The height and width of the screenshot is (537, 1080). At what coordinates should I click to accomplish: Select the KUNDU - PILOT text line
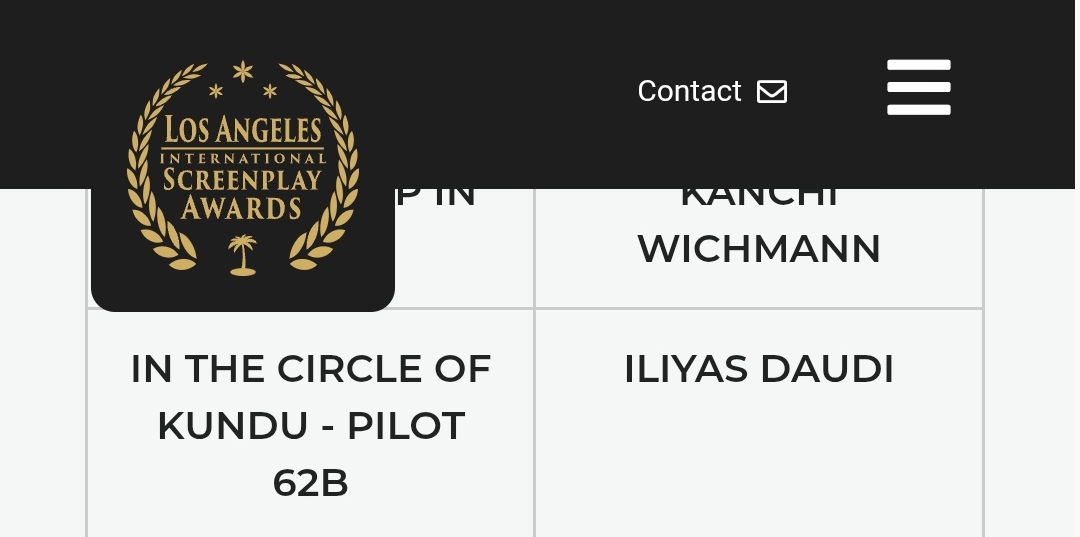[x=311, y=426]
